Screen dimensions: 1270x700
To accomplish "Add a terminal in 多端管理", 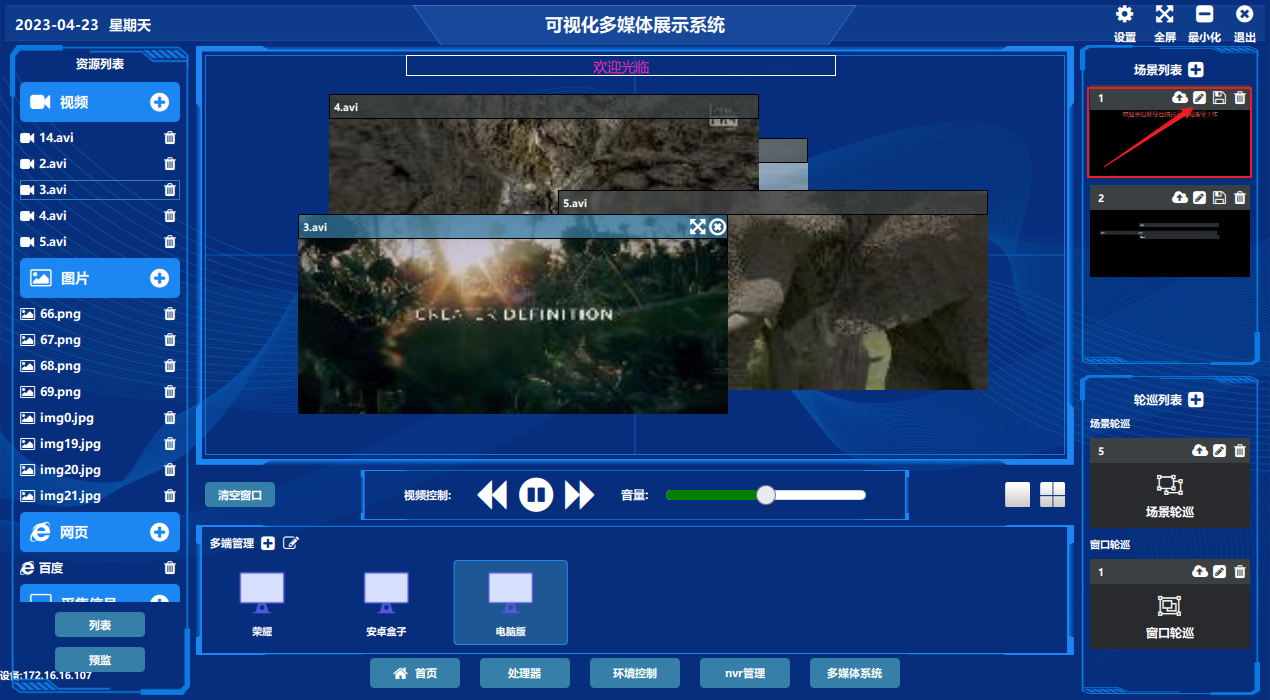I will pyautogui.click(x=268, y=543).
